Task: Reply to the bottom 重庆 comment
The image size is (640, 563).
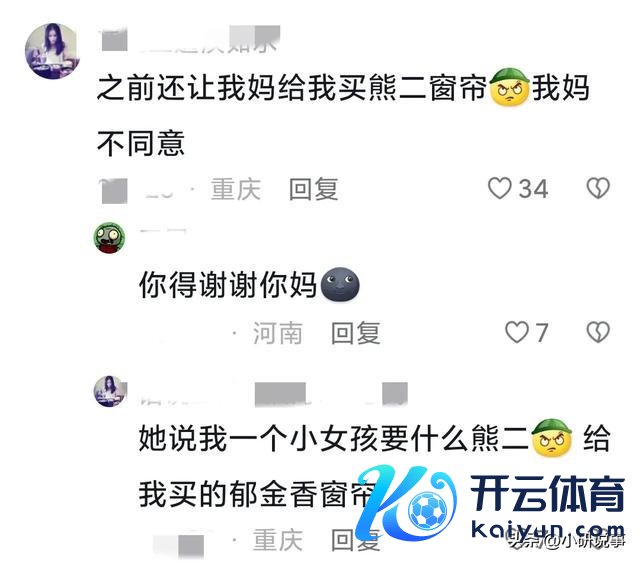Action: point(356,540)
